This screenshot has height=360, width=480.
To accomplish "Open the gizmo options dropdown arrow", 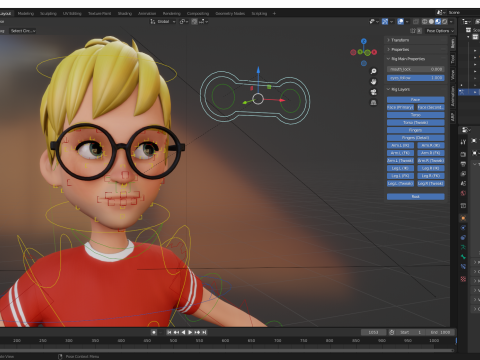I will pyautogui.click(x=391, y=21).
